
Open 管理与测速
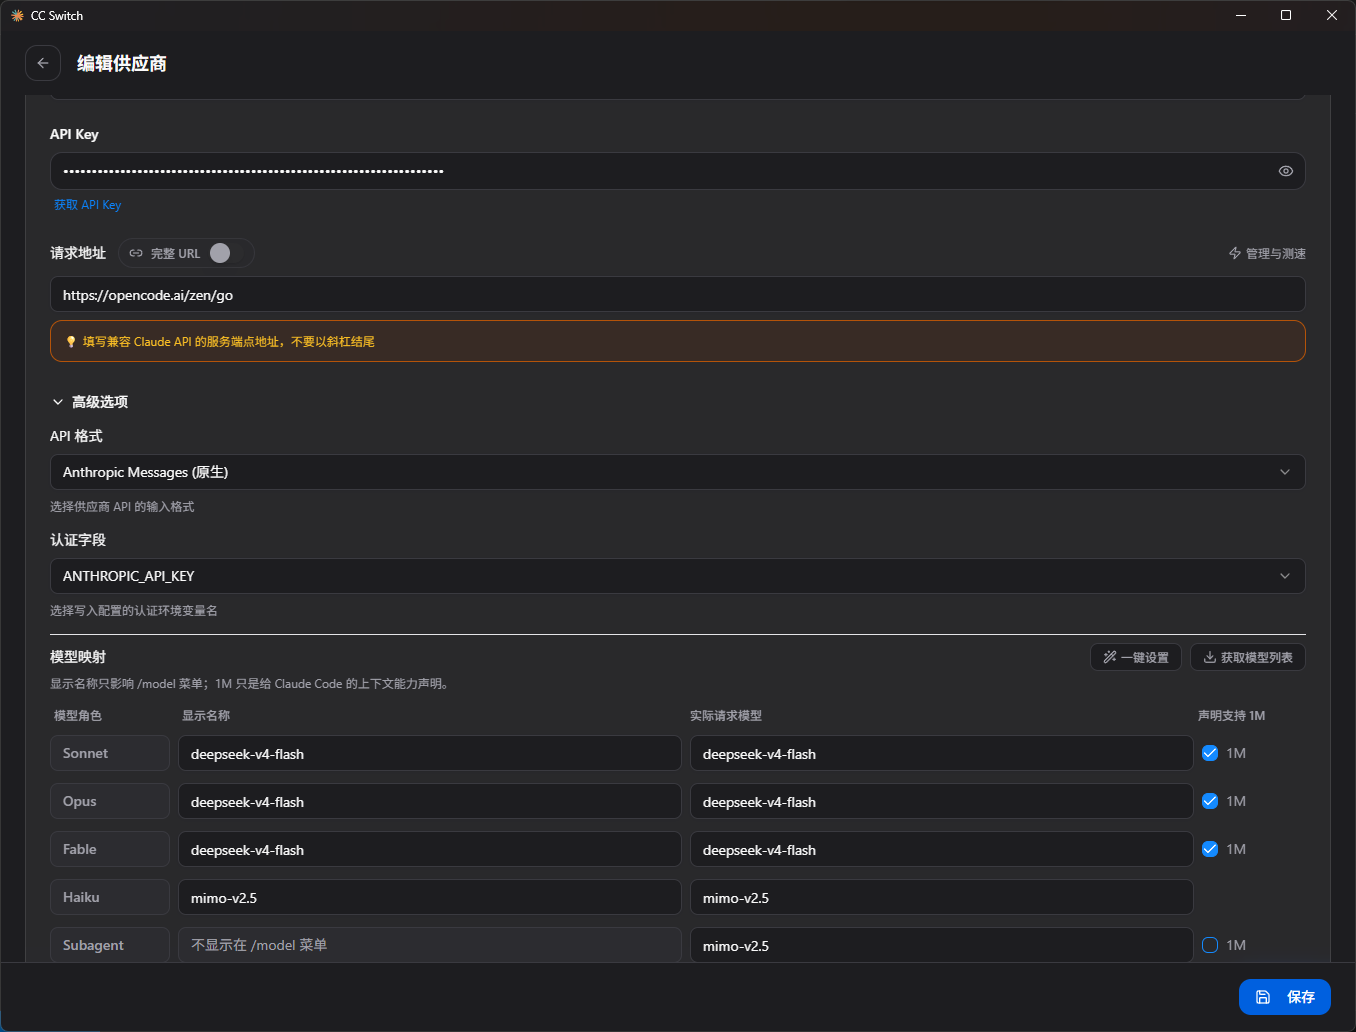pos(1267,253)
